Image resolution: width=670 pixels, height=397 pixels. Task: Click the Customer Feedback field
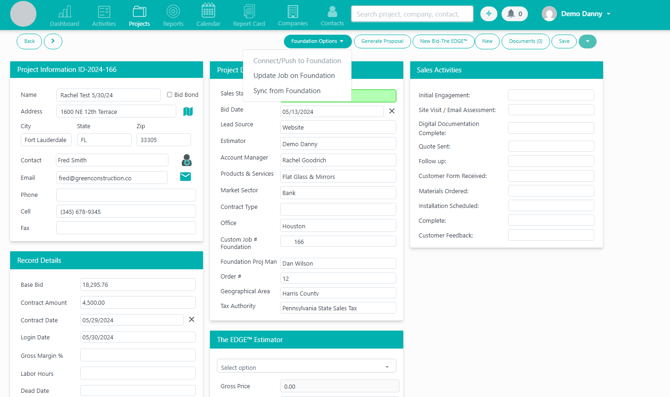click(x=551, y=235)
